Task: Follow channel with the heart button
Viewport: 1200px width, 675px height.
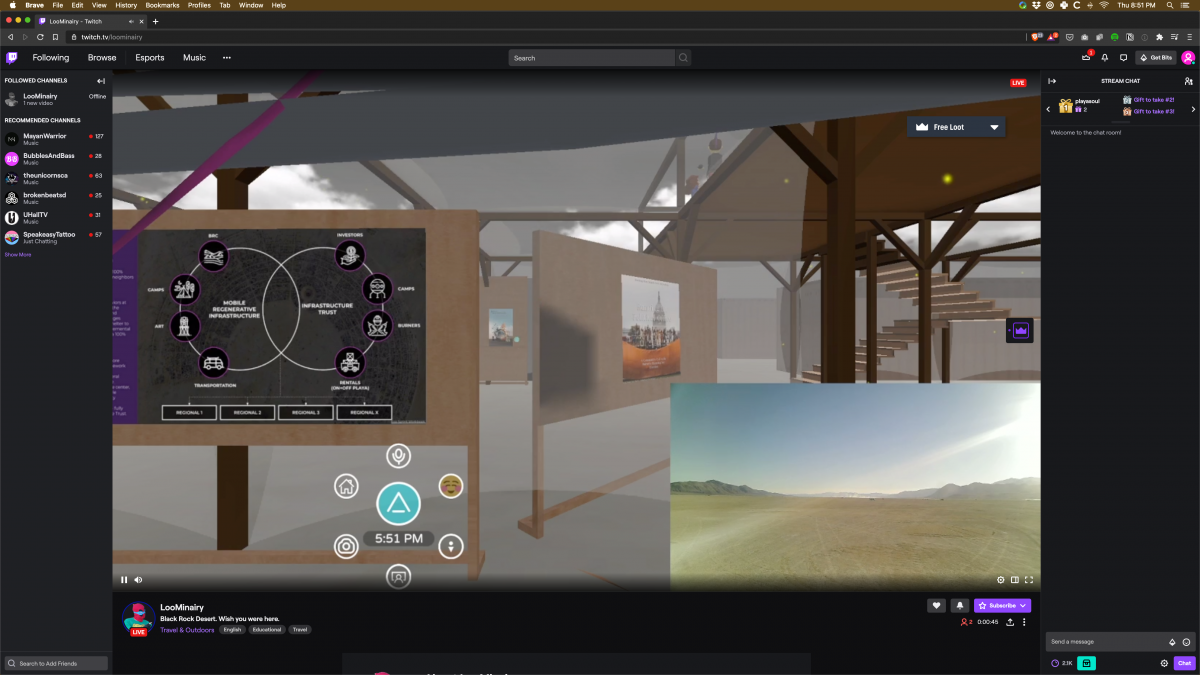Action: [x=936, y=605]
